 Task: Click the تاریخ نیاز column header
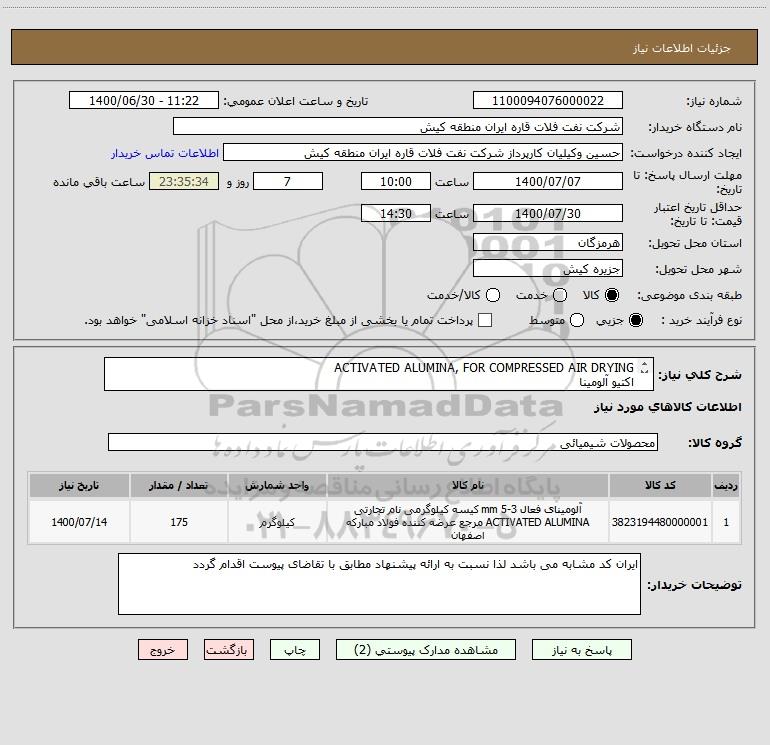pyautogui.click(x=79, y=485)
